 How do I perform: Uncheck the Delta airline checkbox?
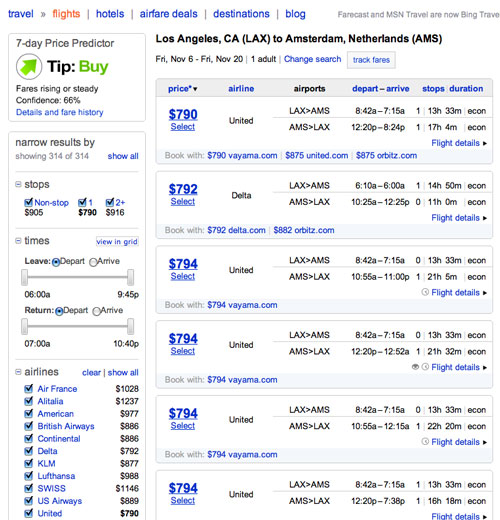coord(29,451)
